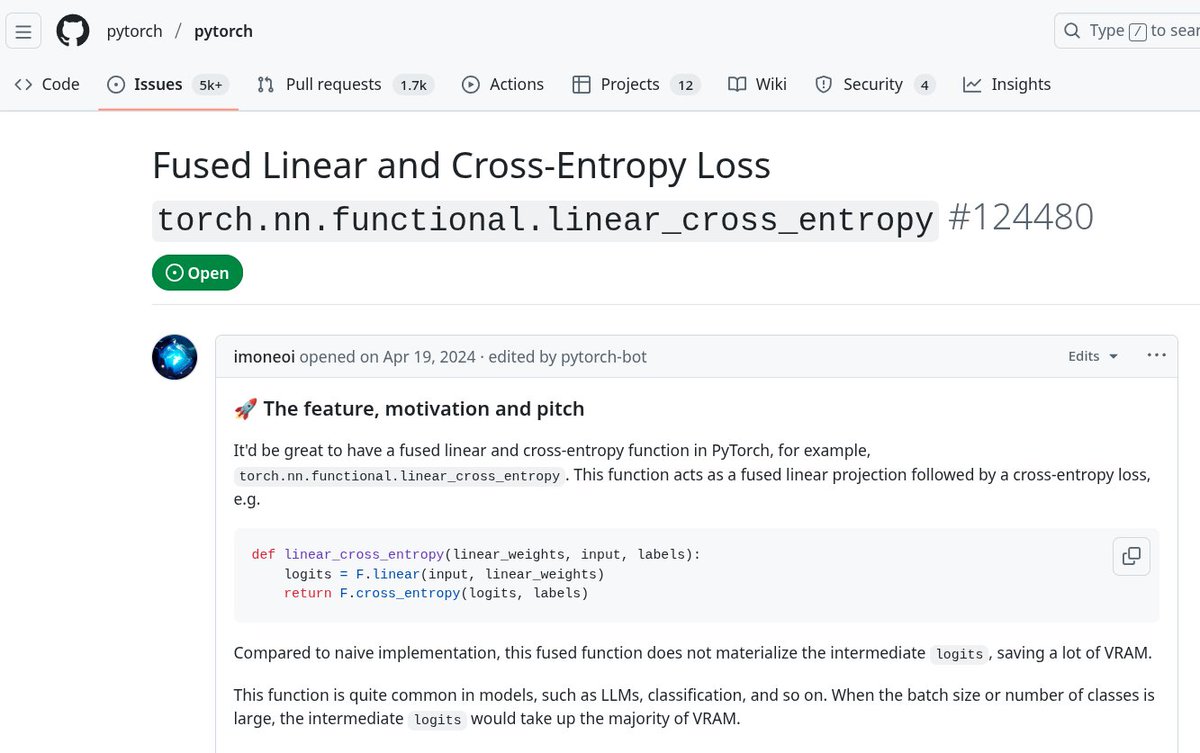The height and width of the screenshot is (753, 1200).
Task: Click the pytorch repository breadcrumb link
Action: click(x=222, y=30)
